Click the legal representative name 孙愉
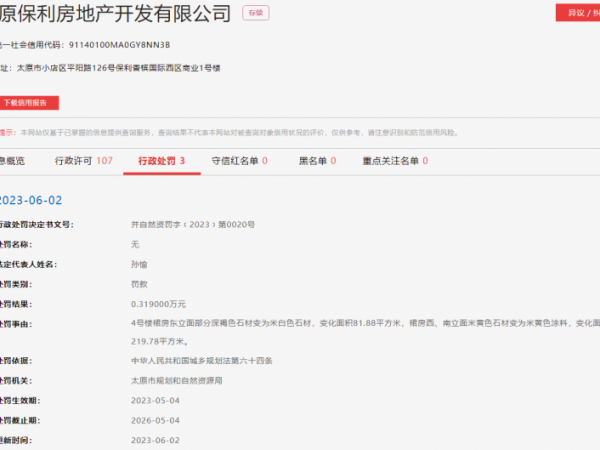This screenshot has height=450, width=600. coord(141,264)
